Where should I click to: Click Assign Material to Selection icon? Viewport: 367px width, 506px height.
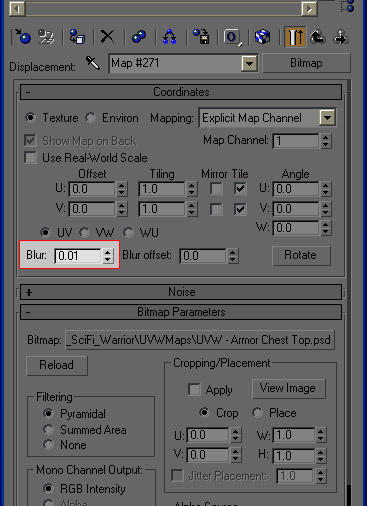(x=77, y=37)
